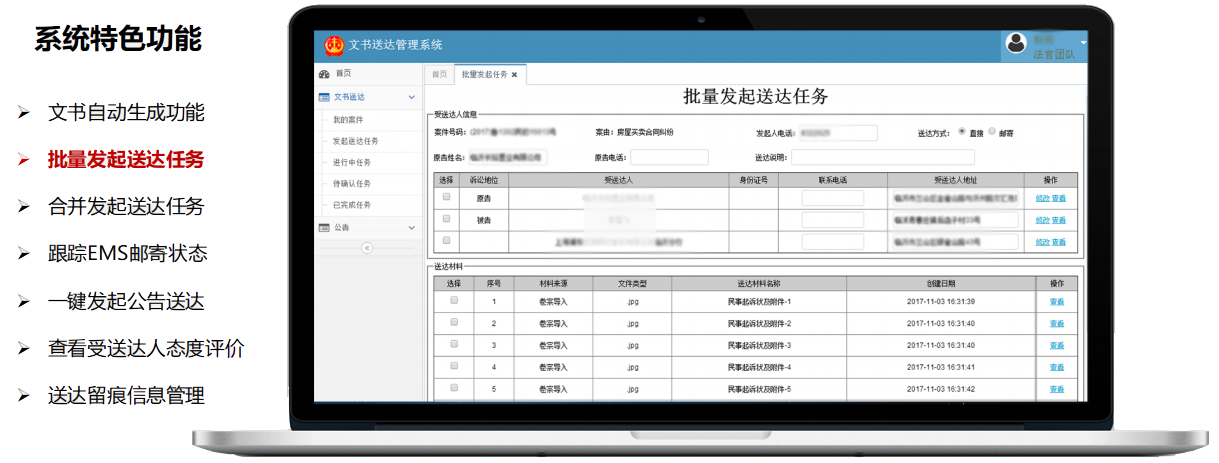
Task: Click the icon beside 文书送达 in the sidebar
Action: pyautogui.click(x=324, y=98)
